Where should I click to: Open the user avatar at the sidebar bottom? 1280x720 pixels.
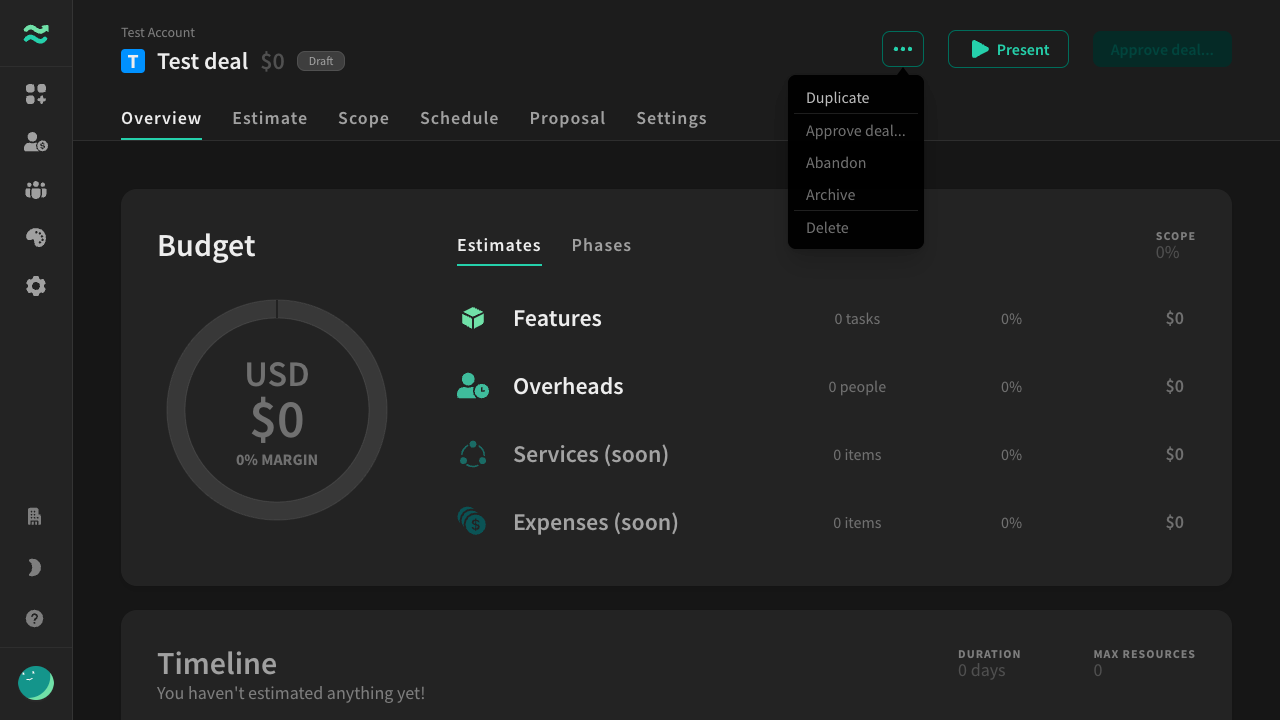pyautogui.click(x=36, y=683)
